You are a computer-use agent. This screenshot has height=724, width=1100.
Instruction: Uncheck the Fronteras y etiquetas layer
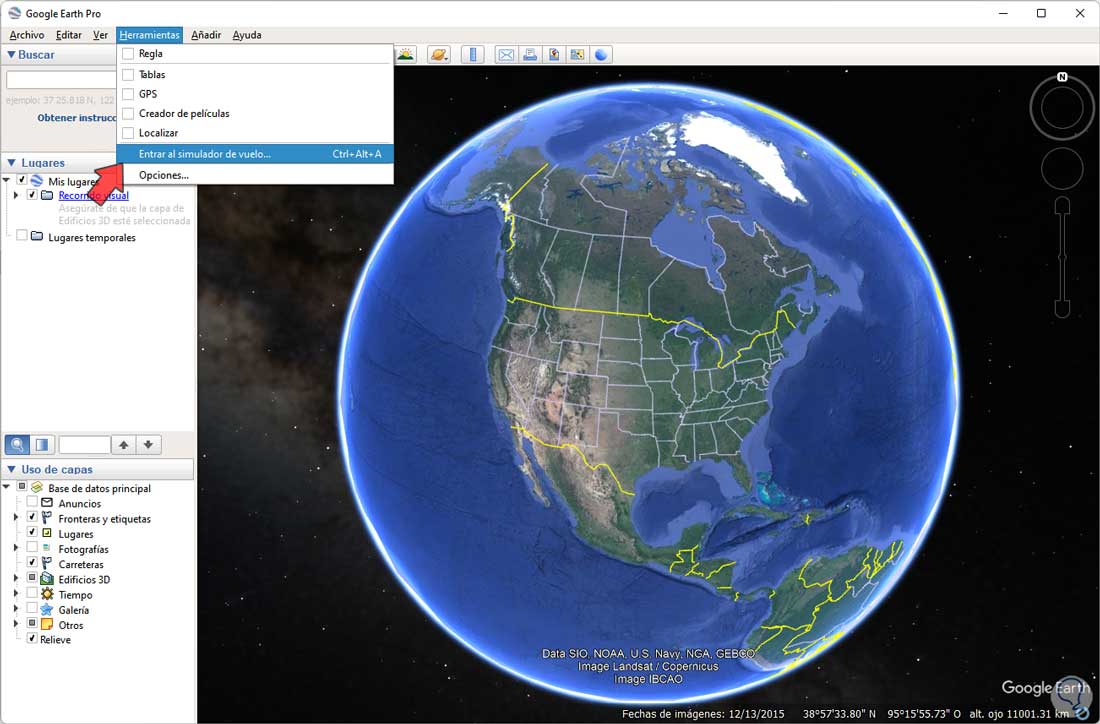coord(32,518)
